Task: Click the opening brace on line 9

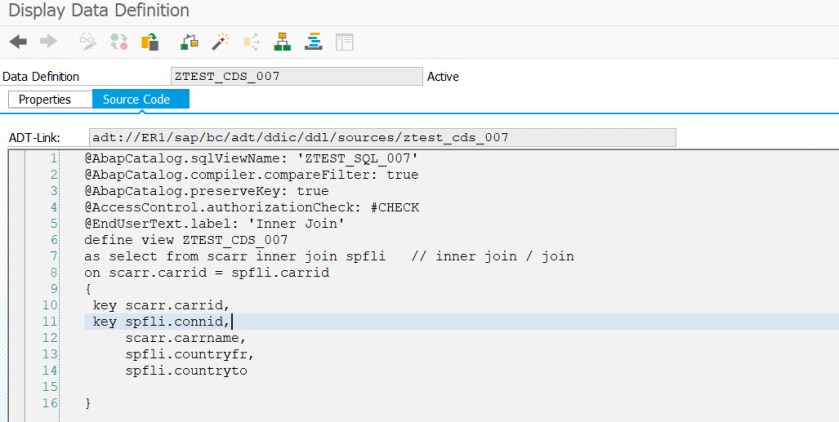Action: tap(88, 289)
